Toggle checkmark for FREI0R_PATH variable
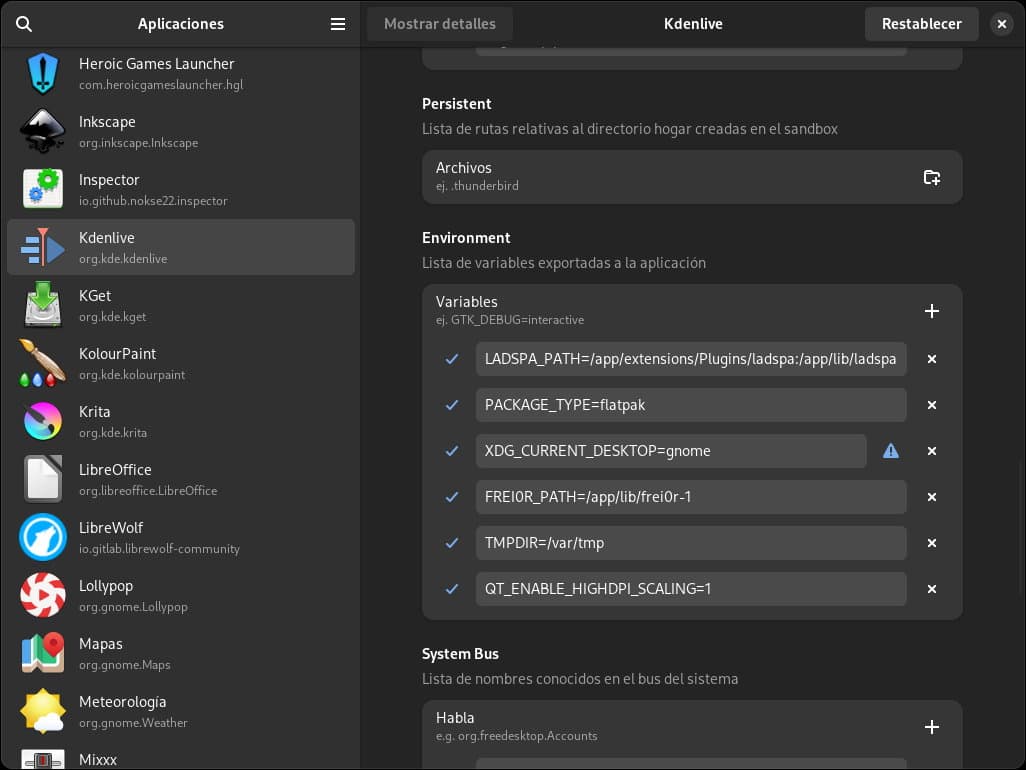The image size is (1026, 770). (451, 497)
